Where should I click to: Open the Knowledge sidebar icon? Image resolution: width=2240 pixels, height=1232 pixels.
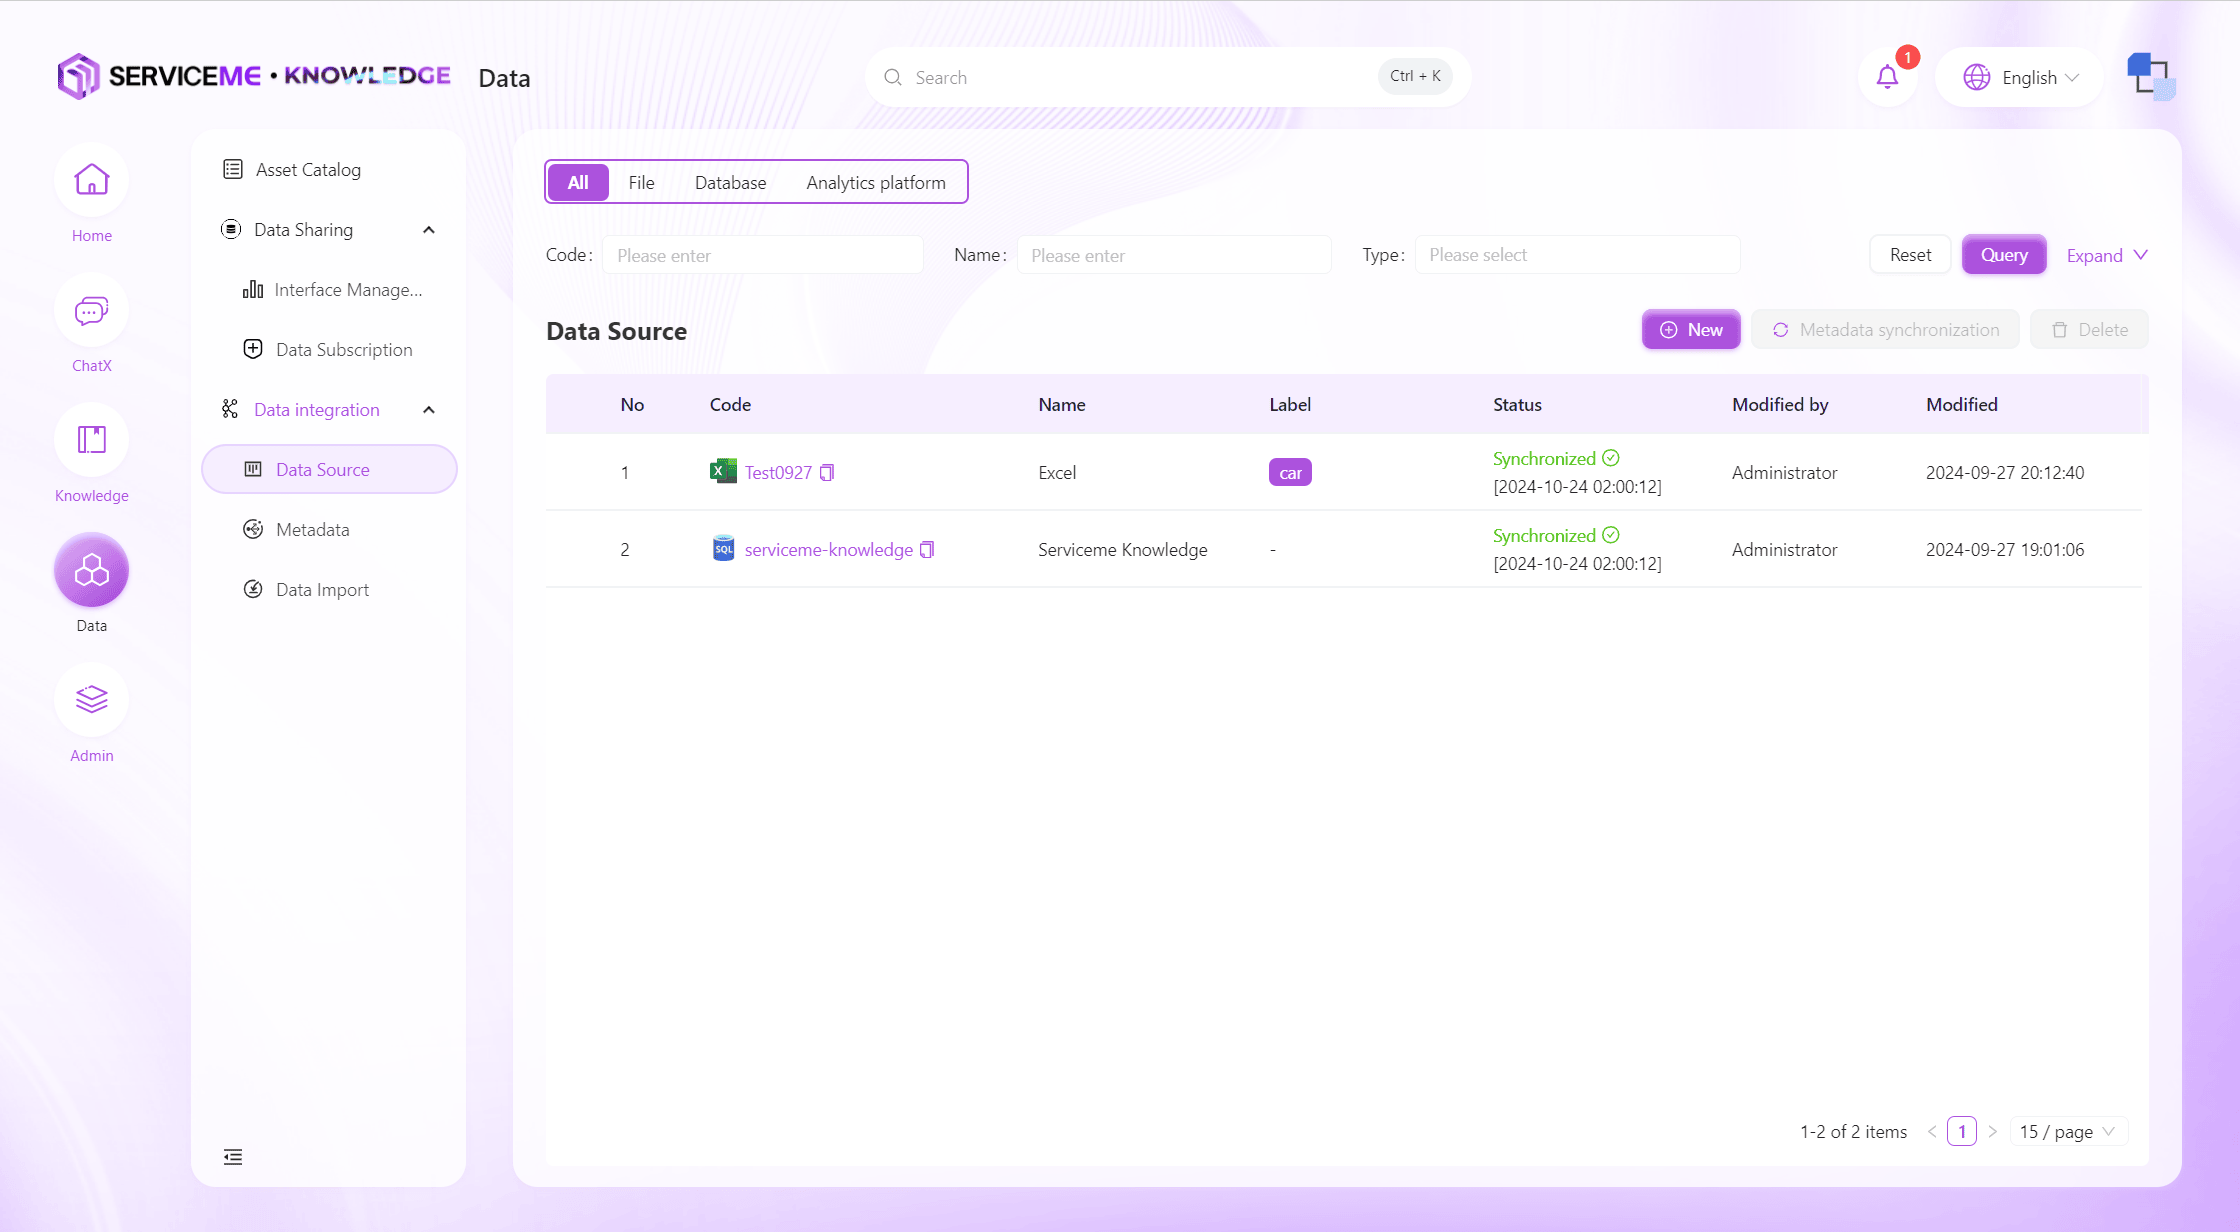[91, 440]
